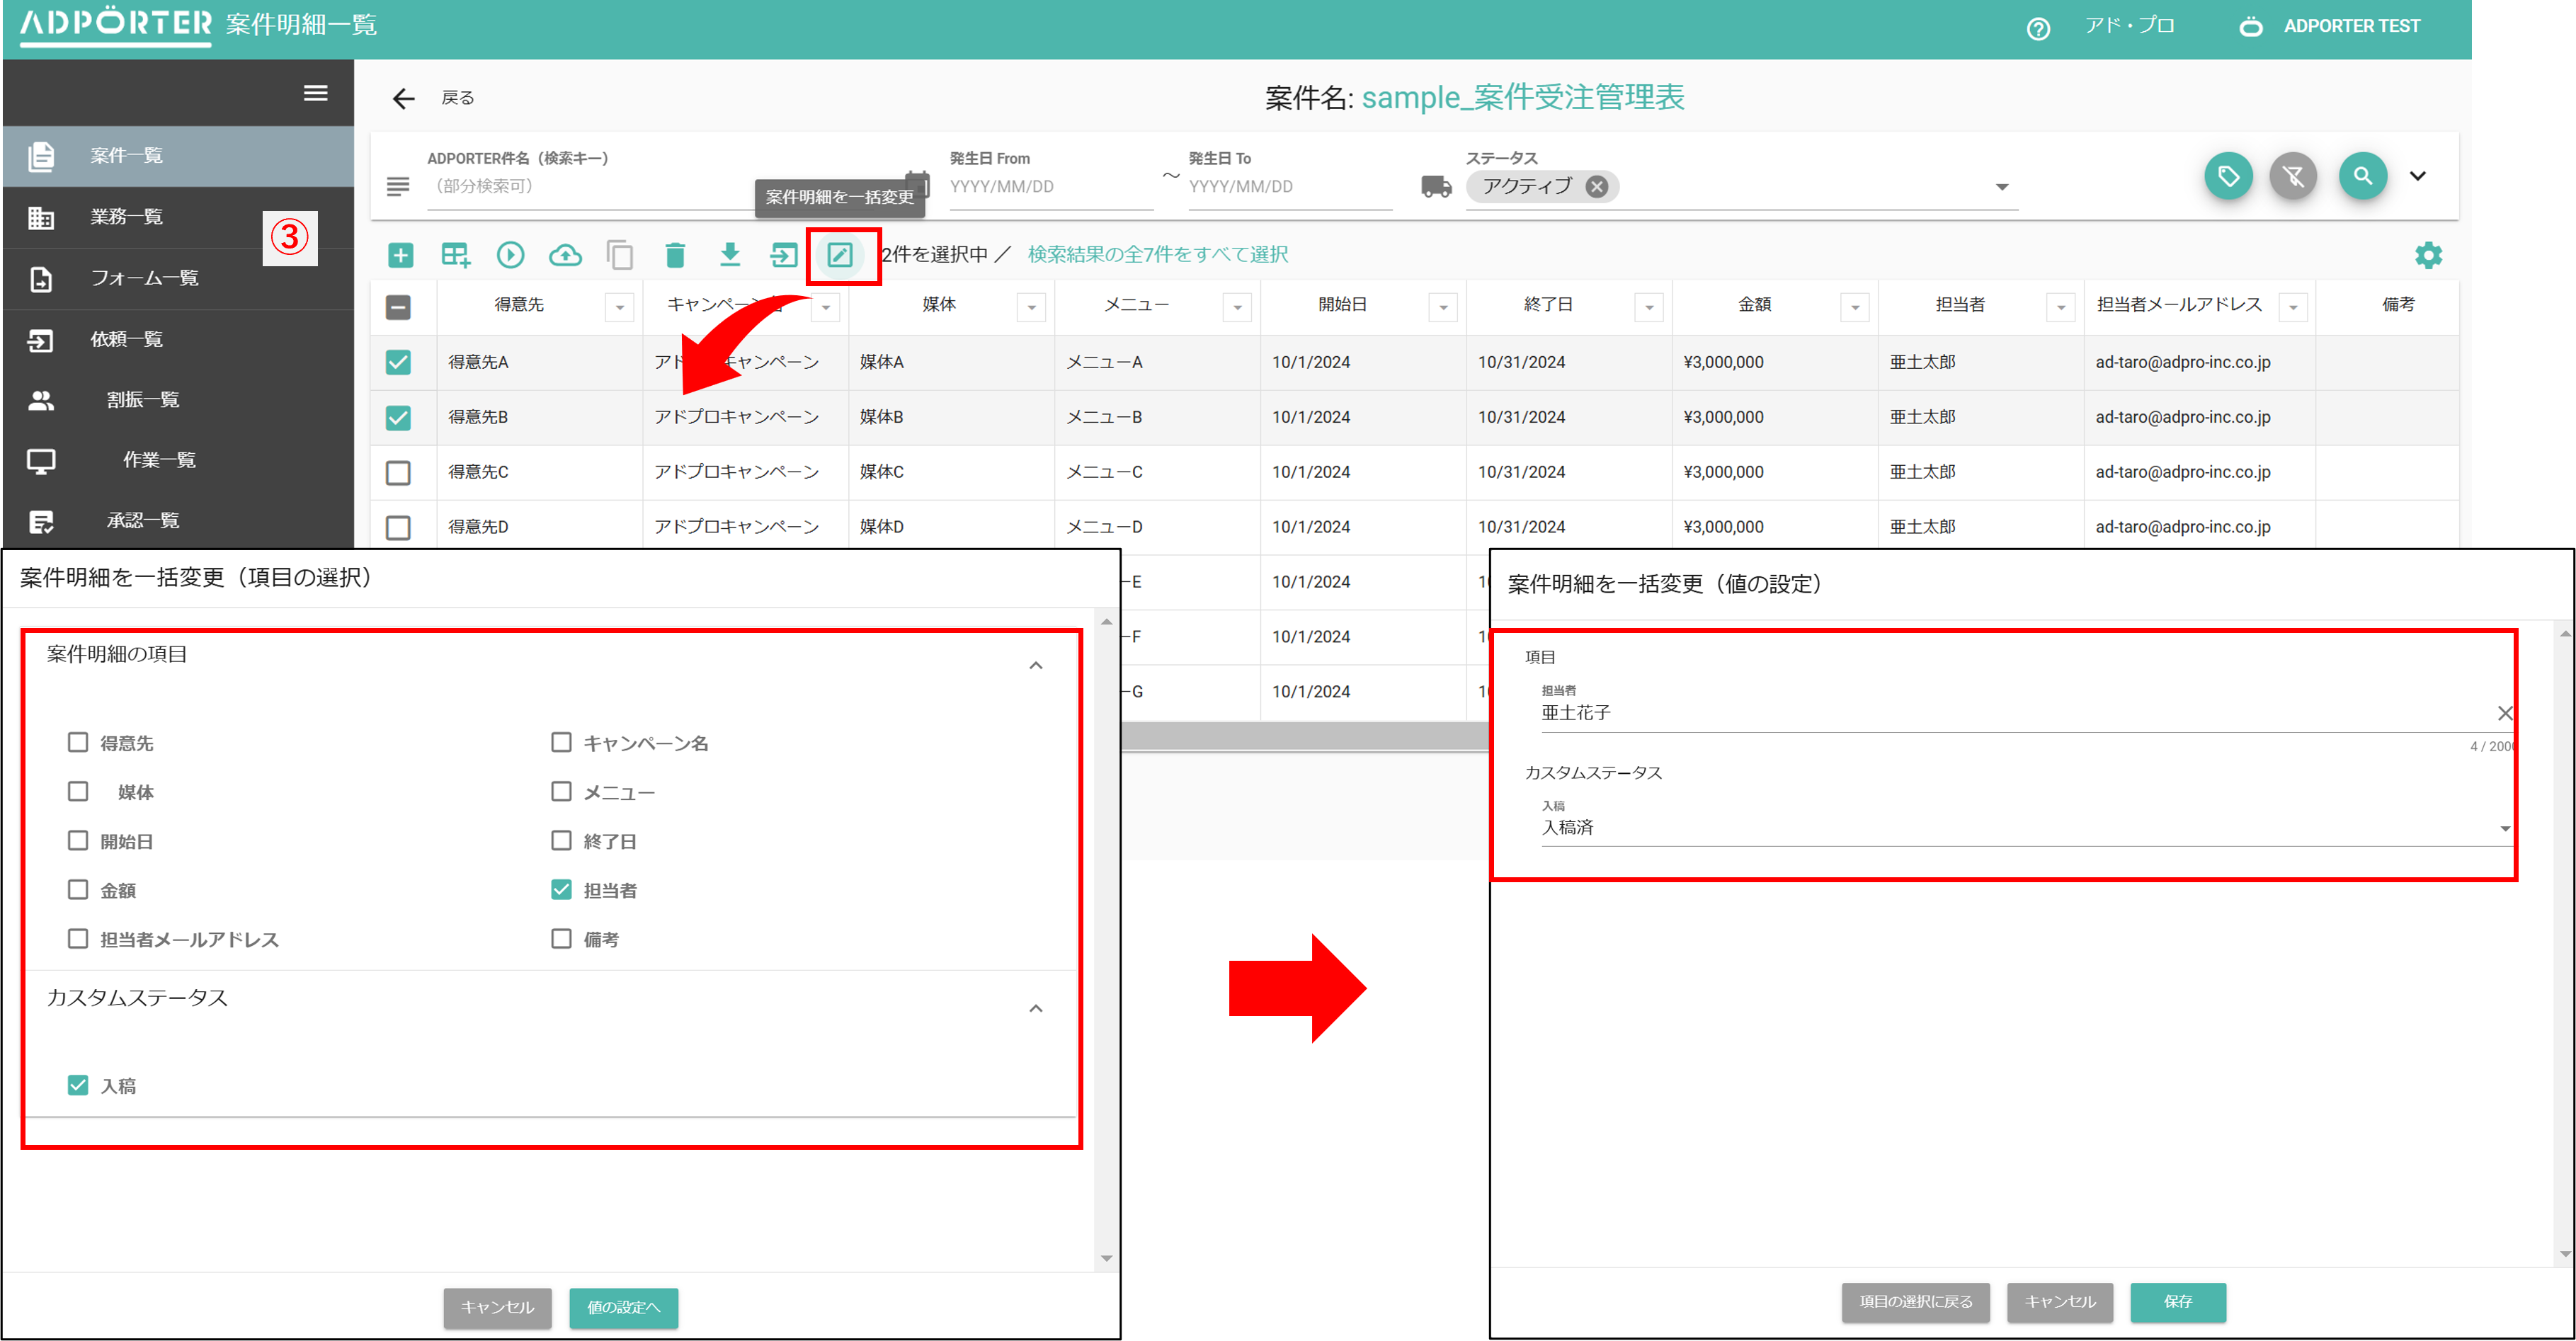Open the table settings gear icon
Screen dimensions: 2576x1341
coord(2428,255)
